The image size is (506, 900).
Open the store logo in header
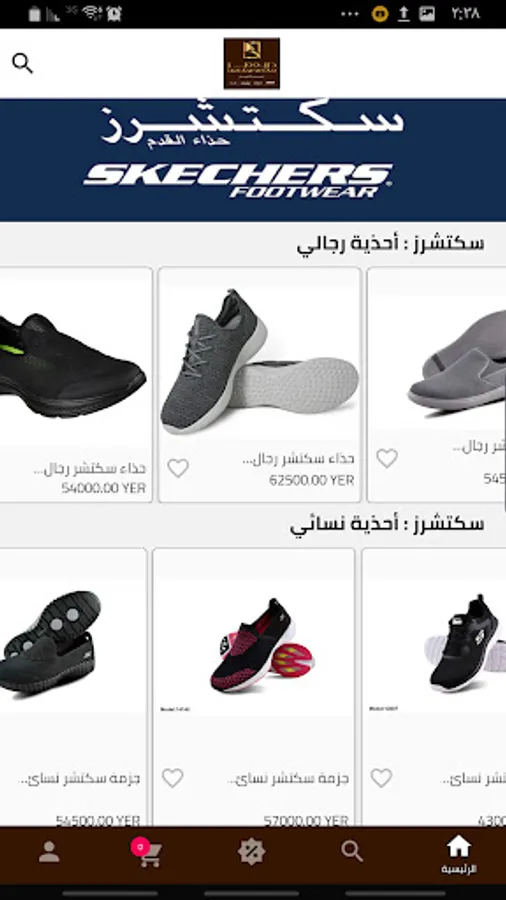252,64
